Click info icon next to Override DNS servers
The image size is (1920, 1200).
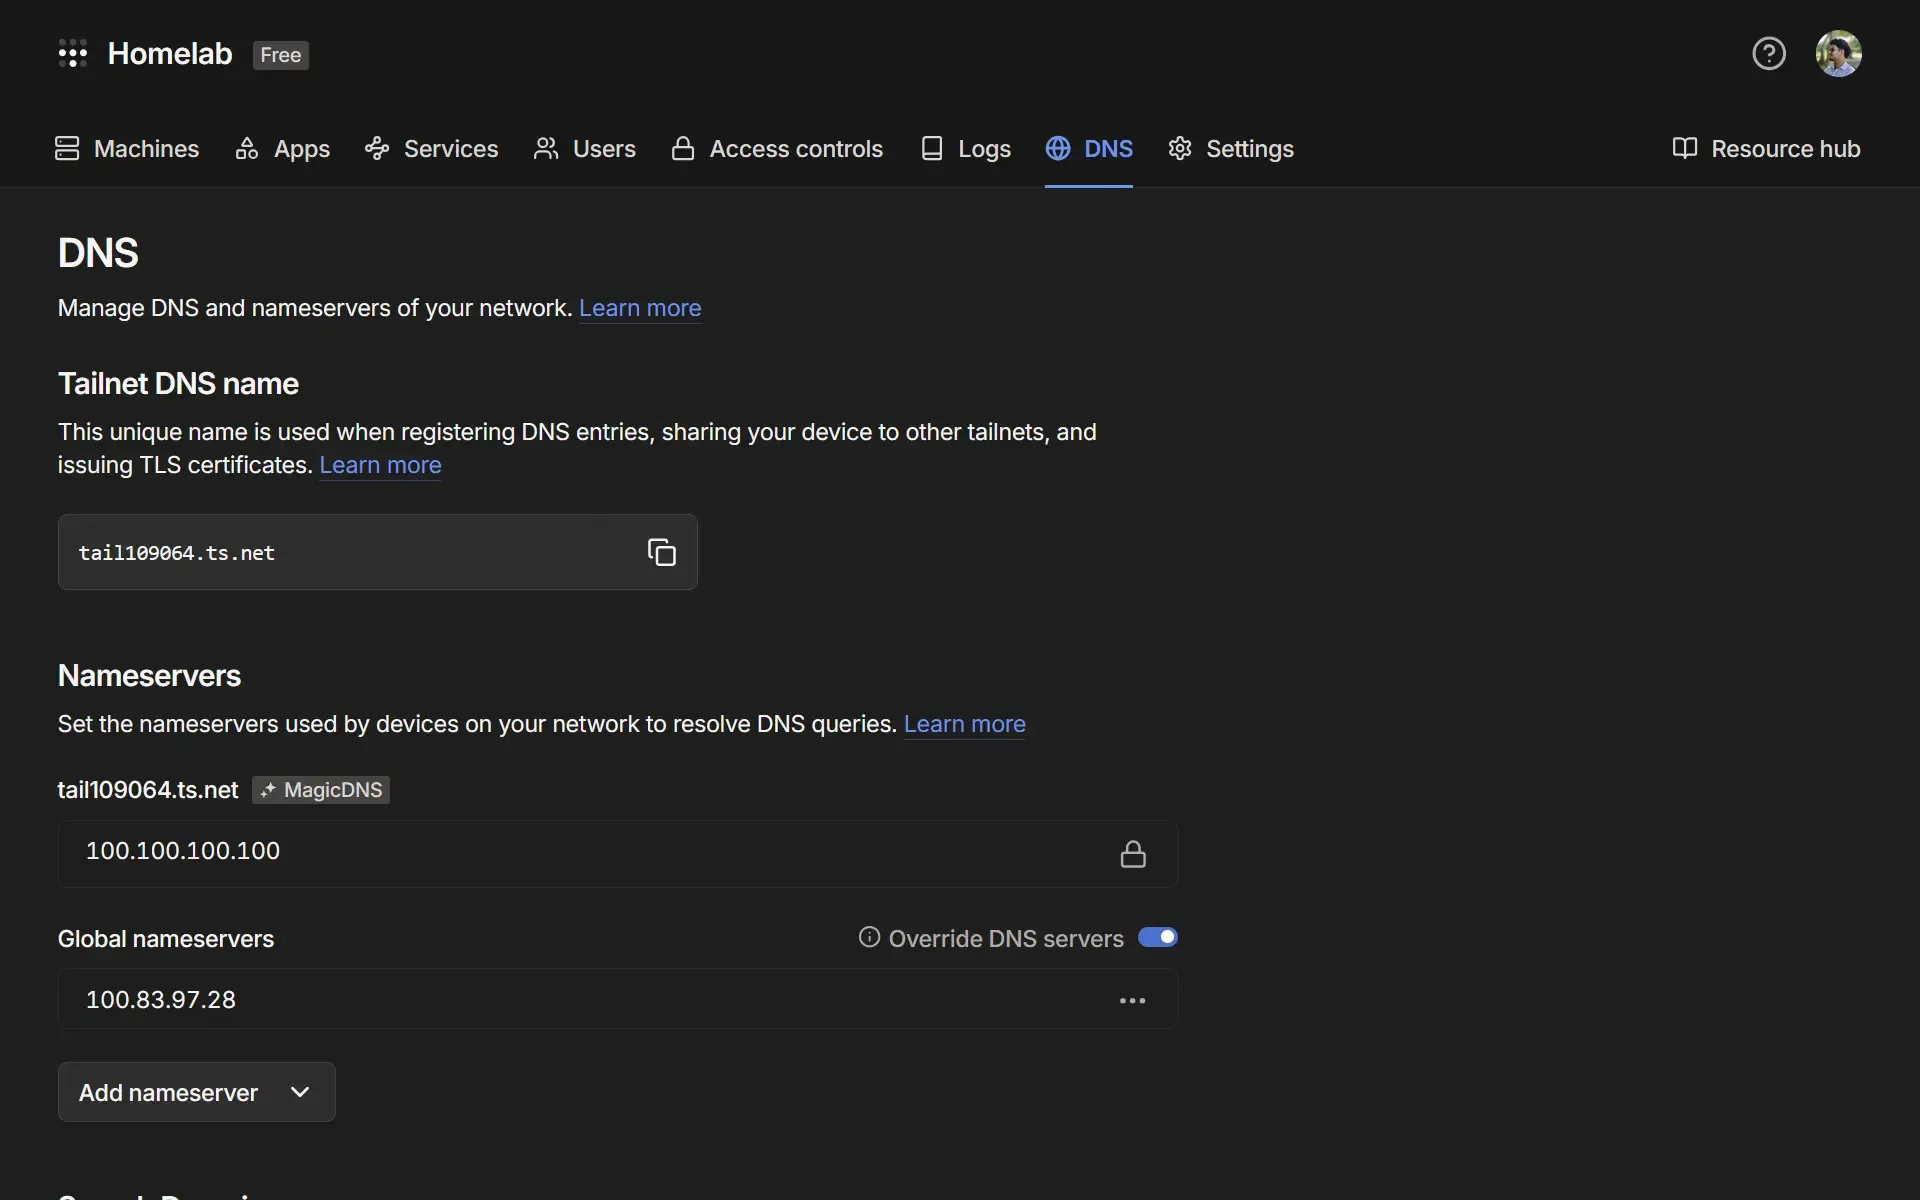[x=869, y=937]
